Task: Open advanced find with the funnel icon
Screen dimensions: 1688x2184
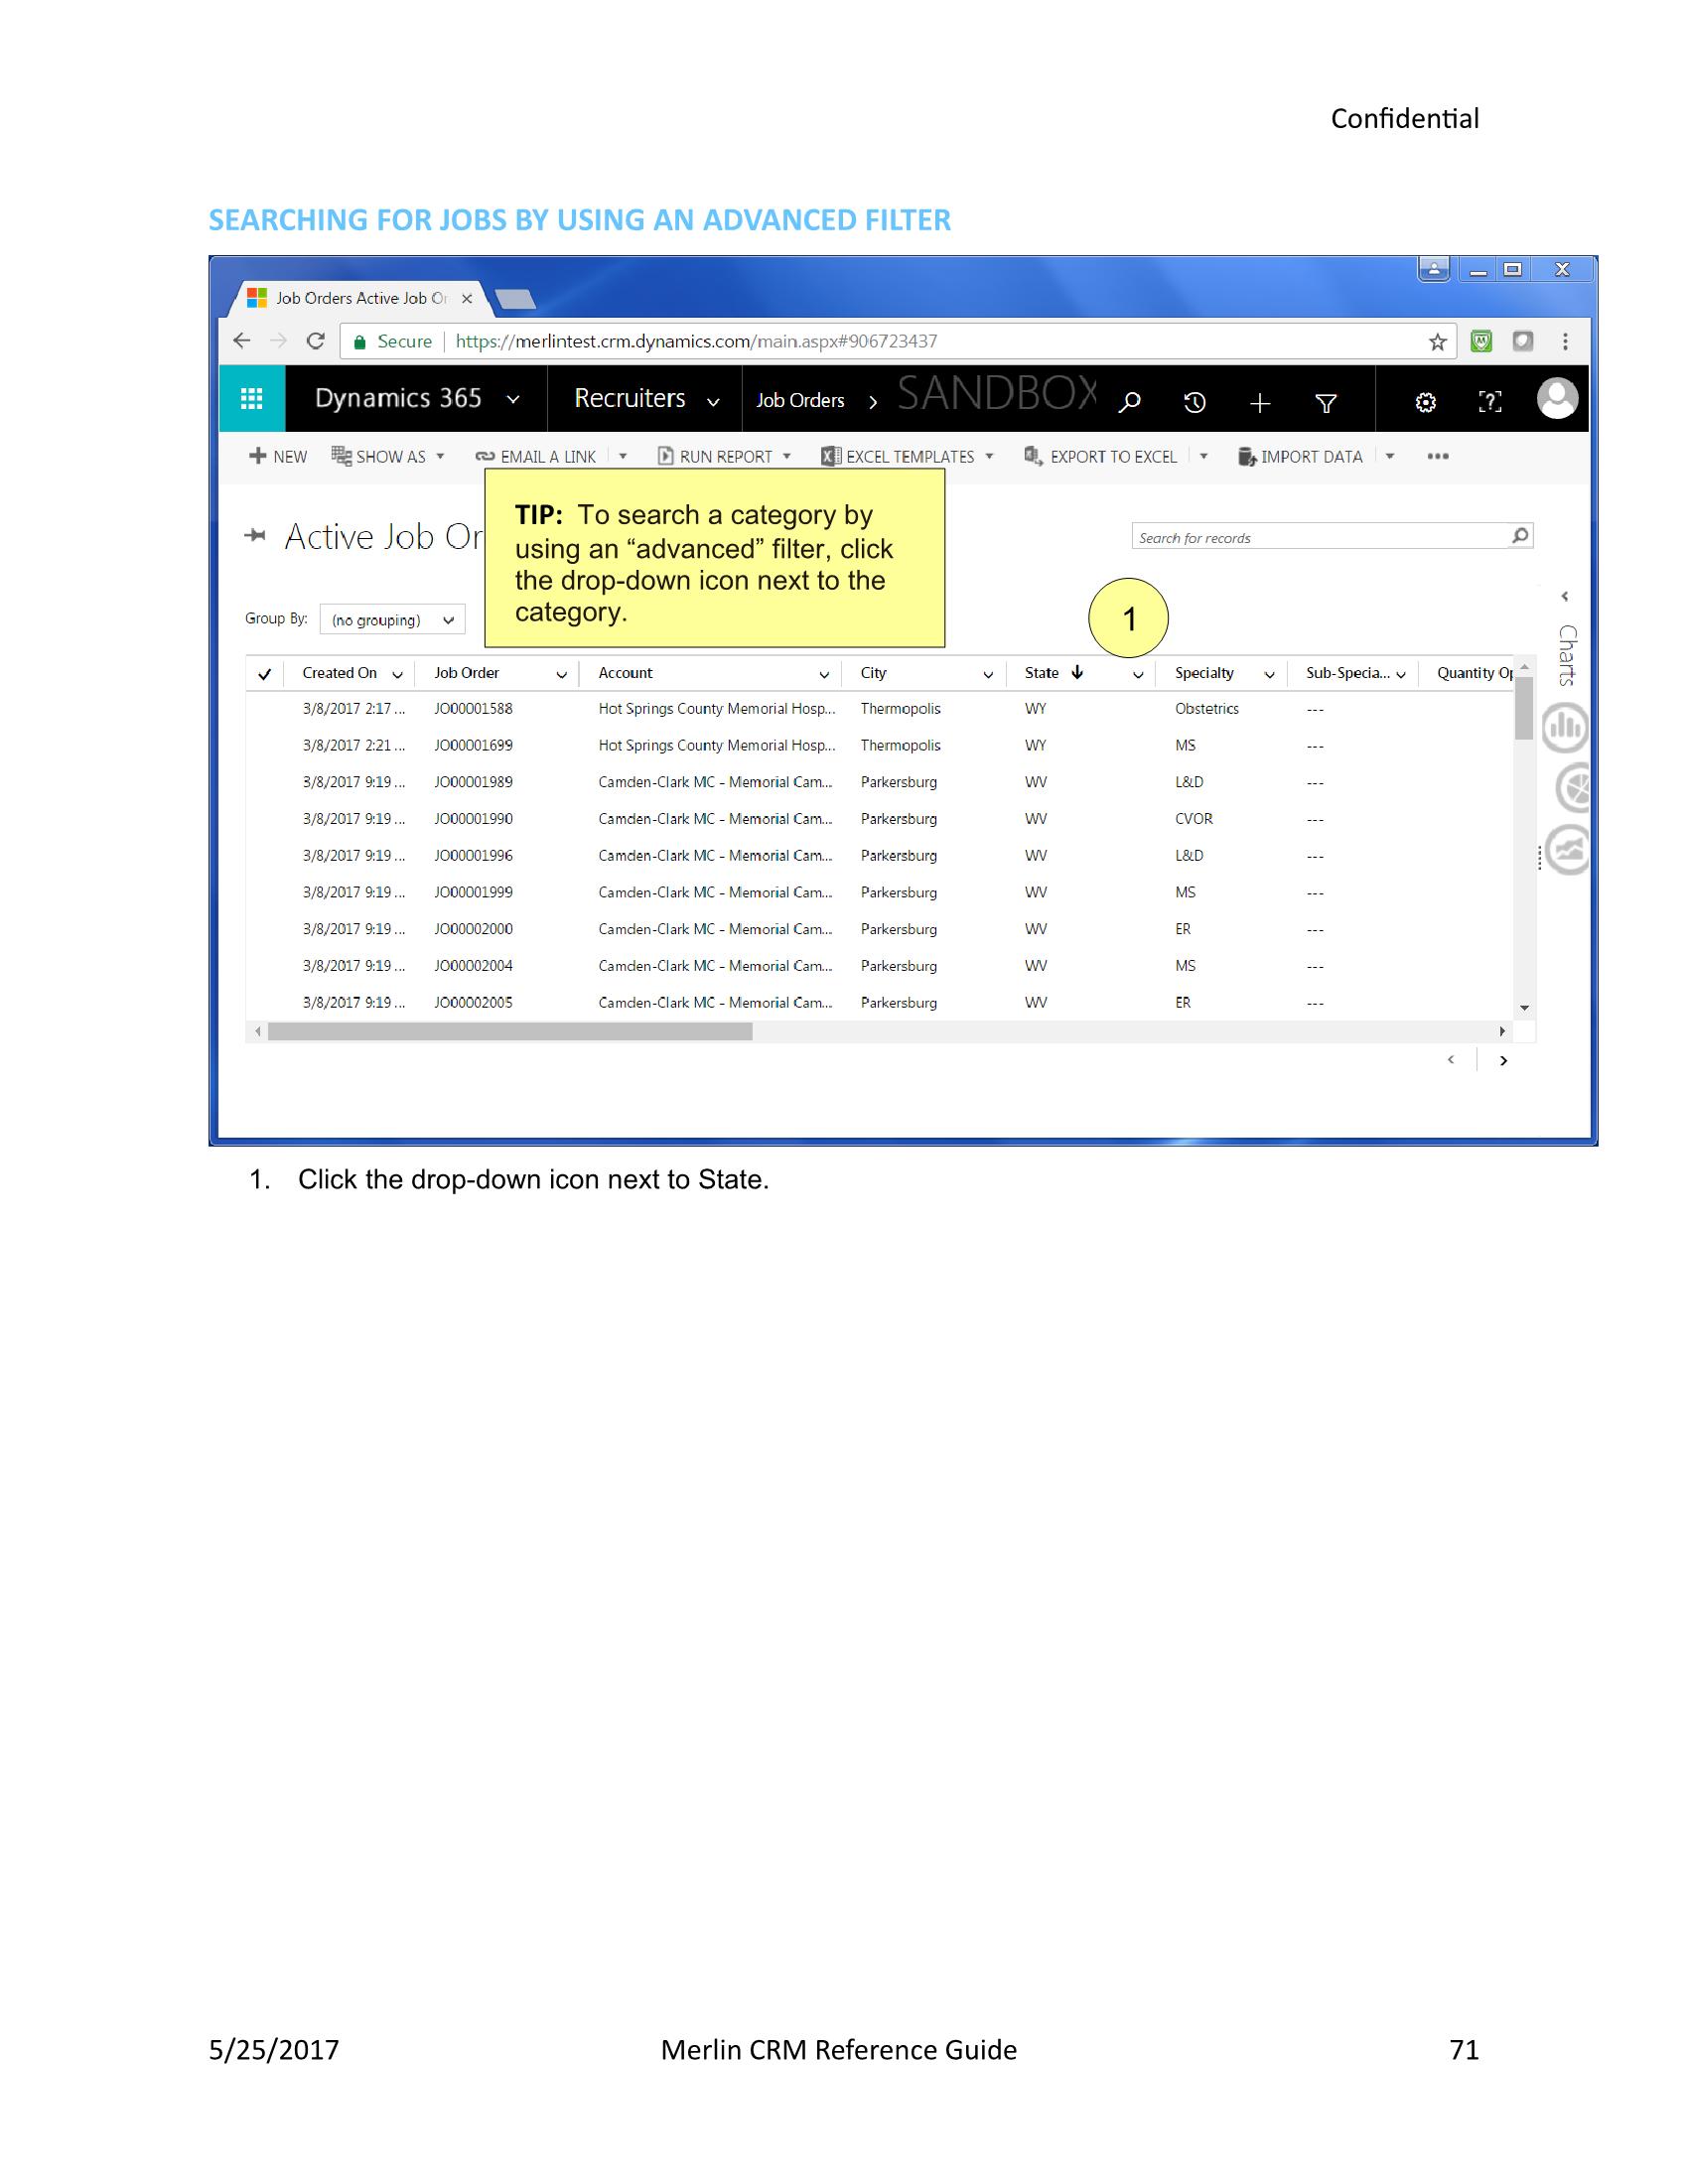Action: 1327,401
